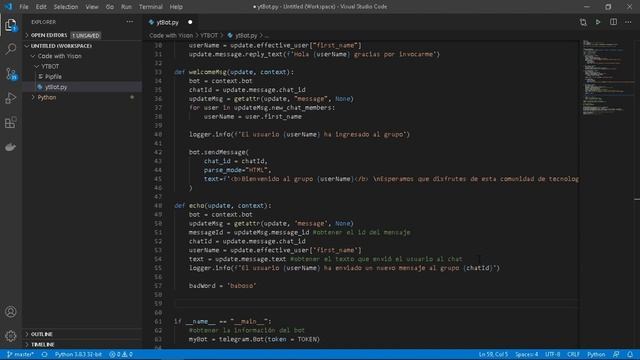This screenshot has width=640, height=360.
Task: Open the Docker view icon
Action: [11, 147]
